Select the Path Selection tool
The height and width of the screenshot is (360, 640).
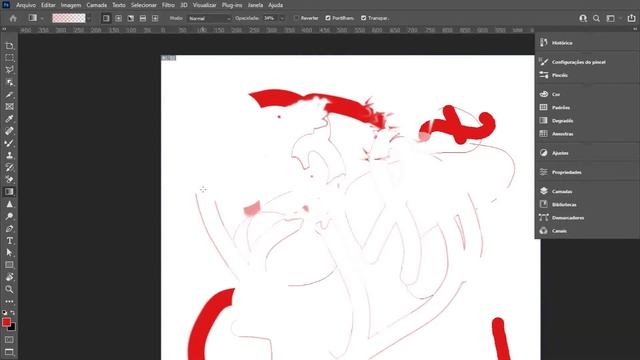[9, 253]
